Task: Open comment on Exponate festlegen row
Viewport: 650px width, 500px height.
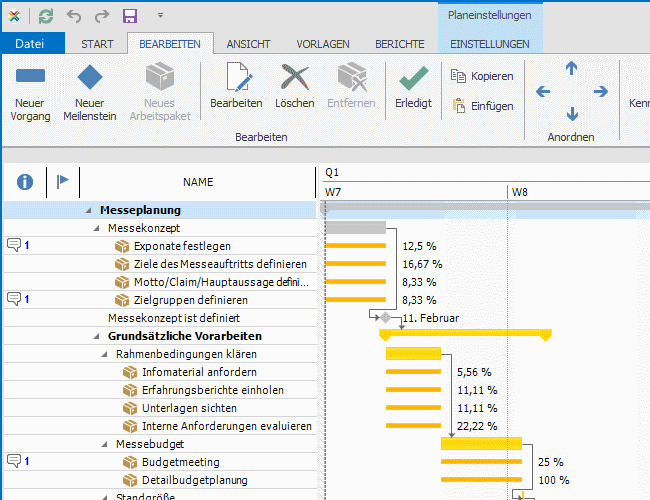Action: [14, 245]
